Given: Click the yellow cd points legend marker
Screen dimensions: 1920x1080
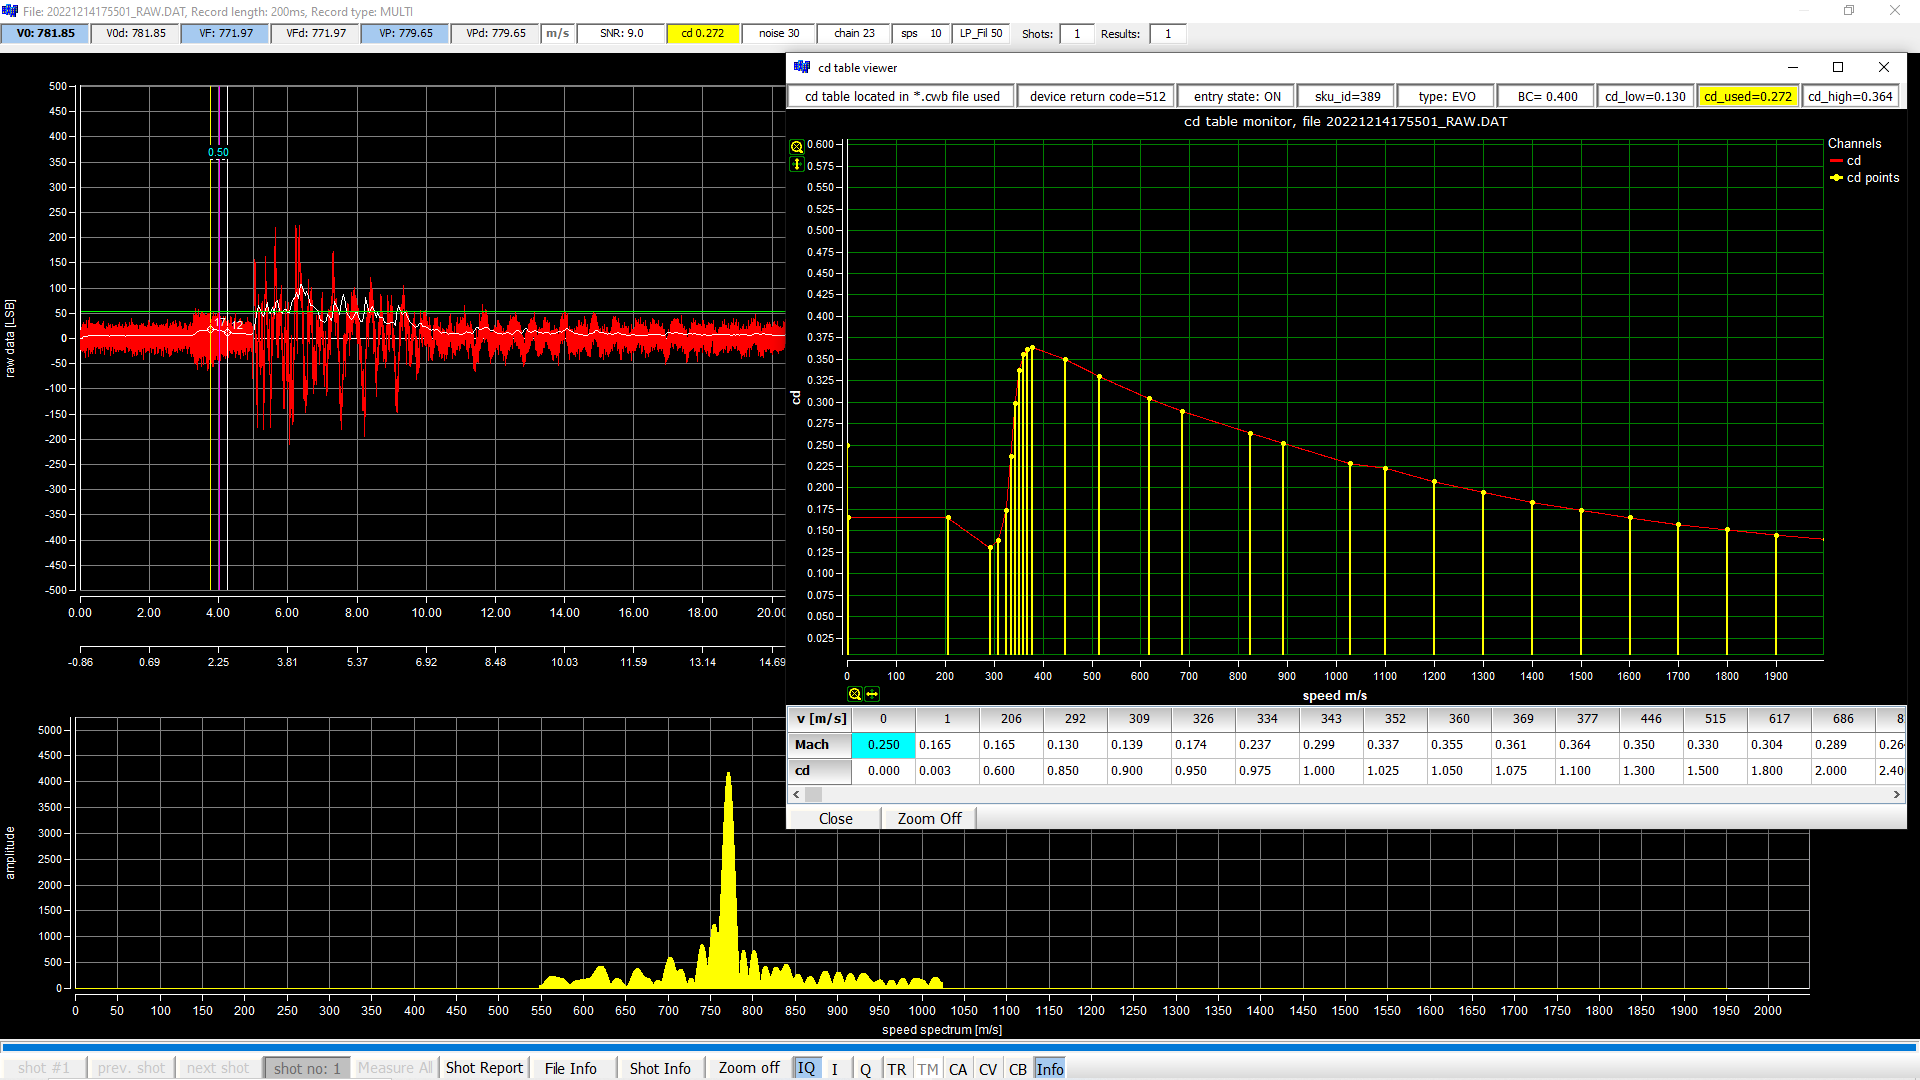Looking at the screenshot, I should click(x=1836, y=178).
